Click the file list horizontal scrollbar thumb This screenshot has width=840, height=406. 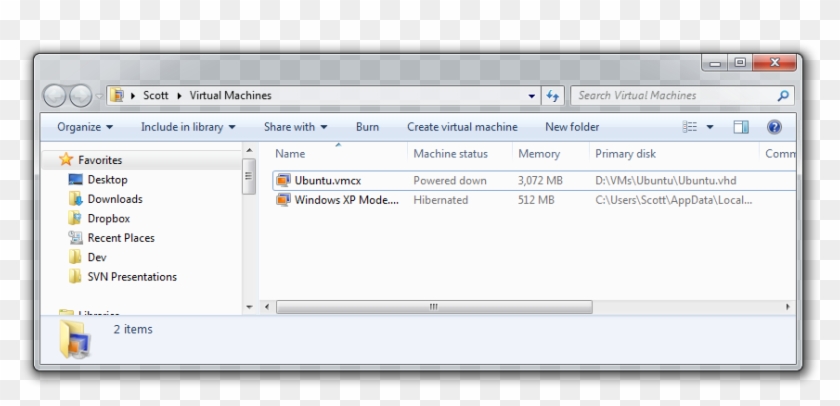coord(434,307)
